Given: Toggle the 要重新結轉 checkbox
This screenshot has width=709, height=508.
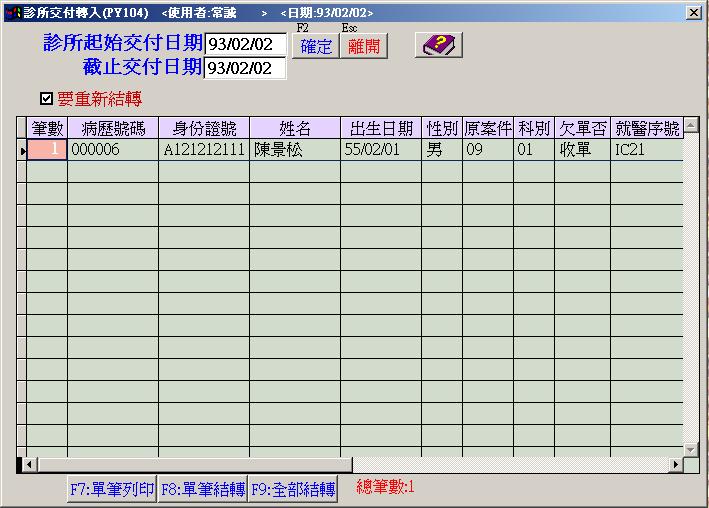Looking at the screenshot, I should click(45, 99).
